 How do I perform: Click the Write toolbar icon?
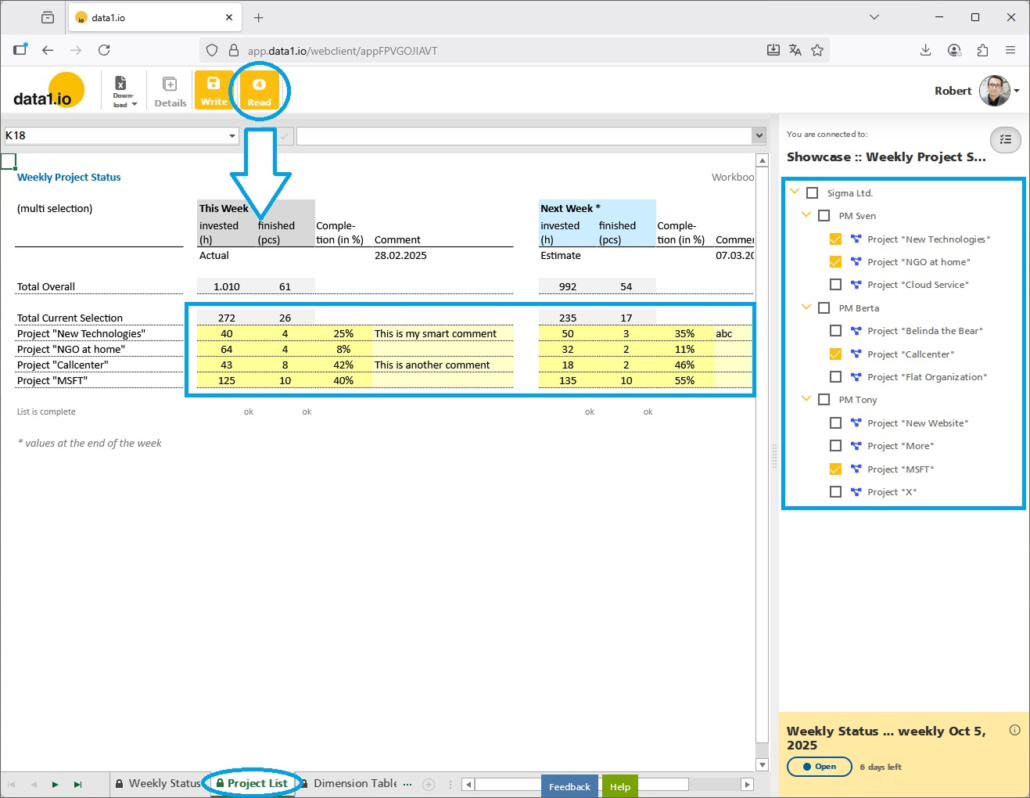pyautogui.click(x=213, y=91)
